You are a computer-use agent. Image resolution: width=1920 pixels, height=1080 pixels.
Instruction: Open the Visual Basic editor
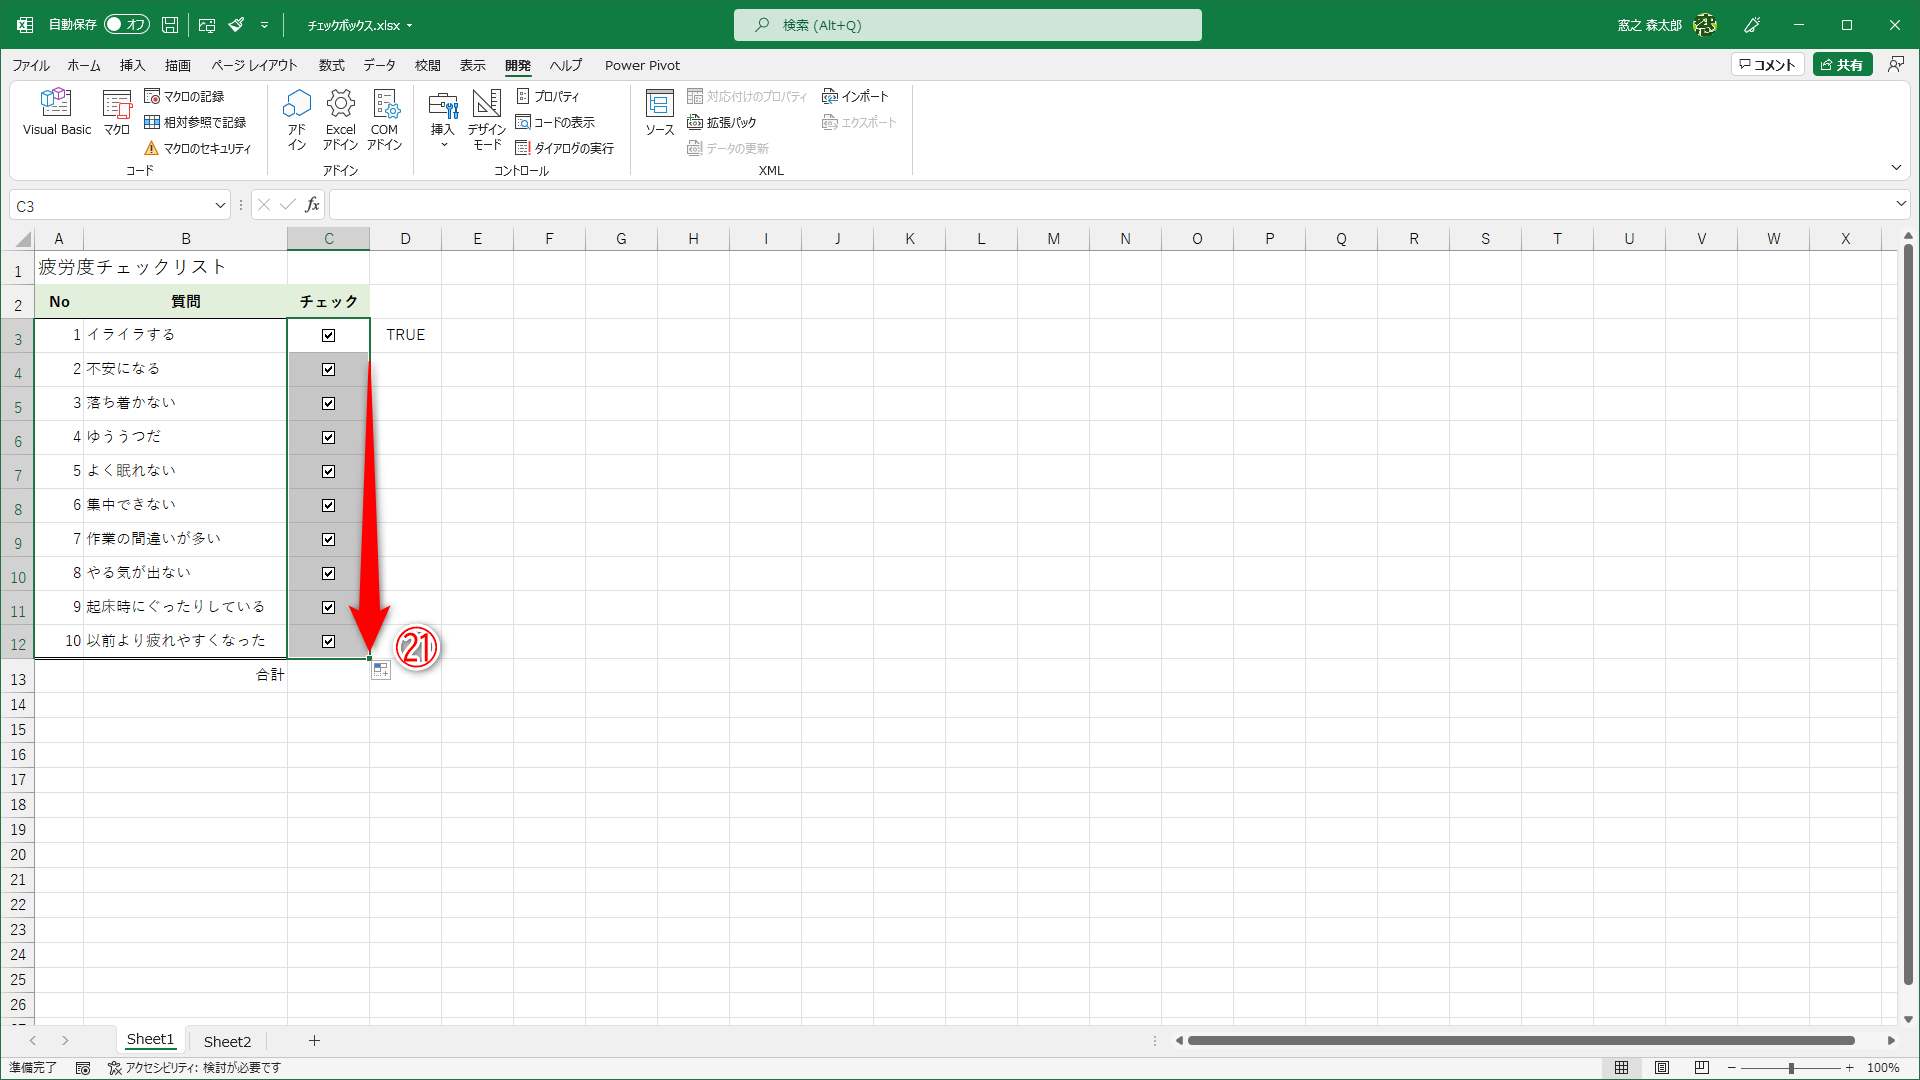(56, 111)
